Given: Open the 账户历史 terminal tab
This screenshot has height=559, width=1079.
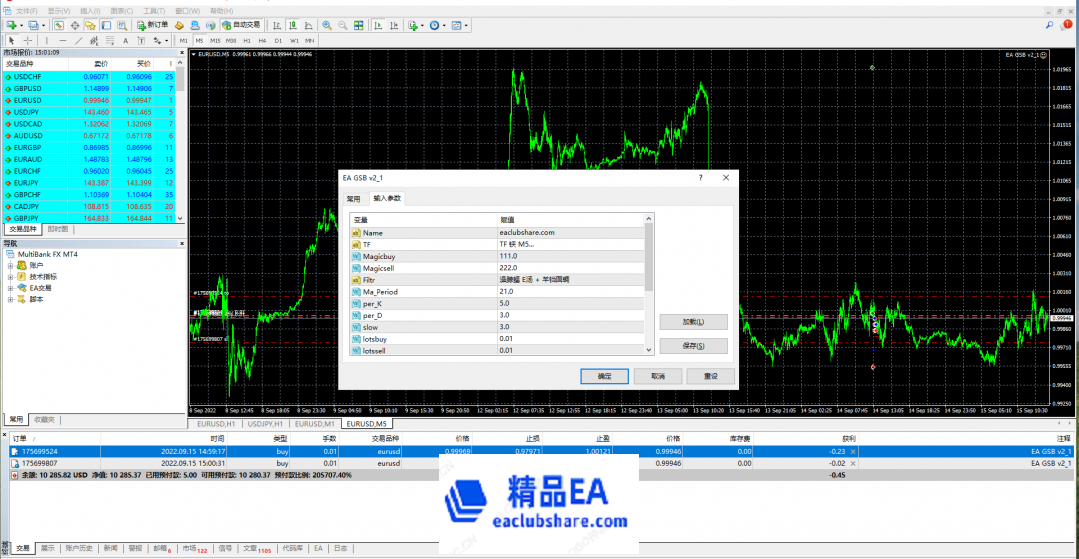Looking at the screenshot, I should pyautogui.click(x=78, y=549).
